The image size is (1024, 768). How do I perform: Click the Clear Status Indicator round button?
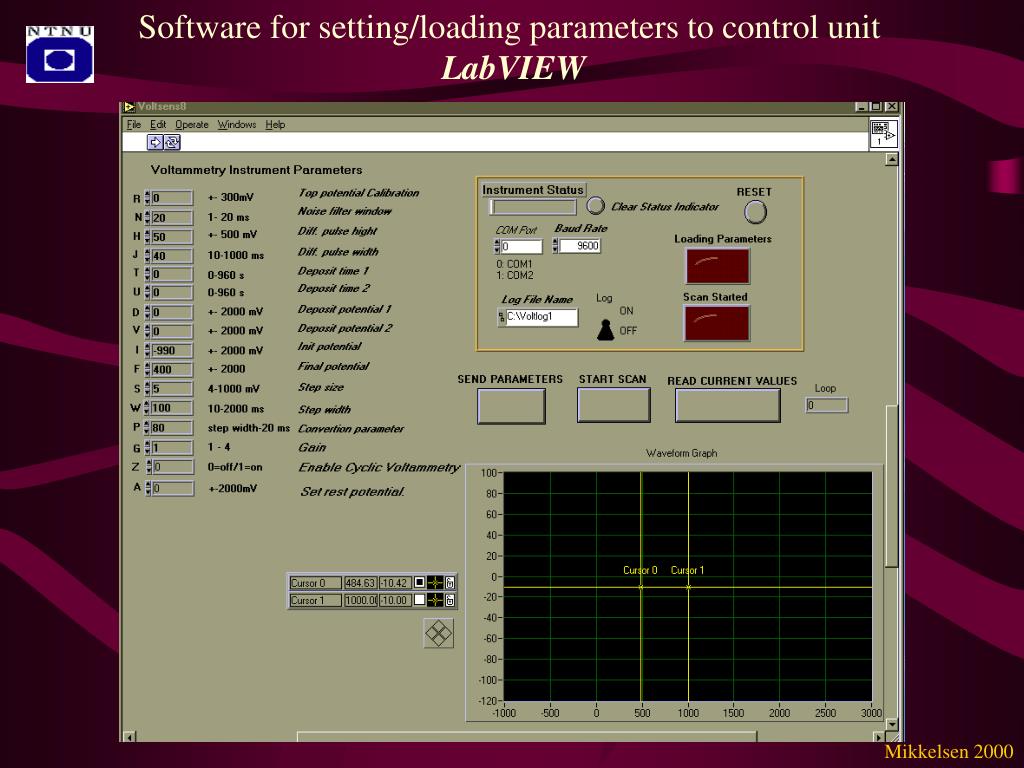(x=595, y=206)
